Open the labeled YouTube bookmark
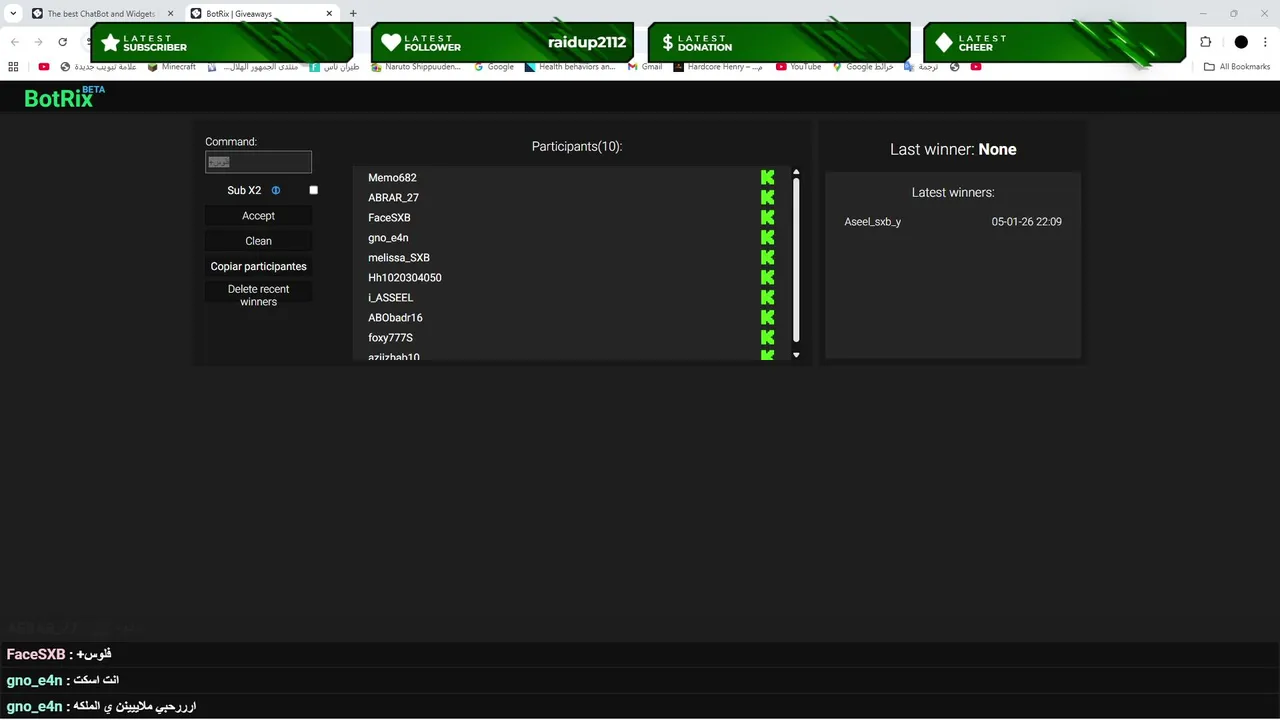Viewport: 1280px width, 720px height. point(798,67)
